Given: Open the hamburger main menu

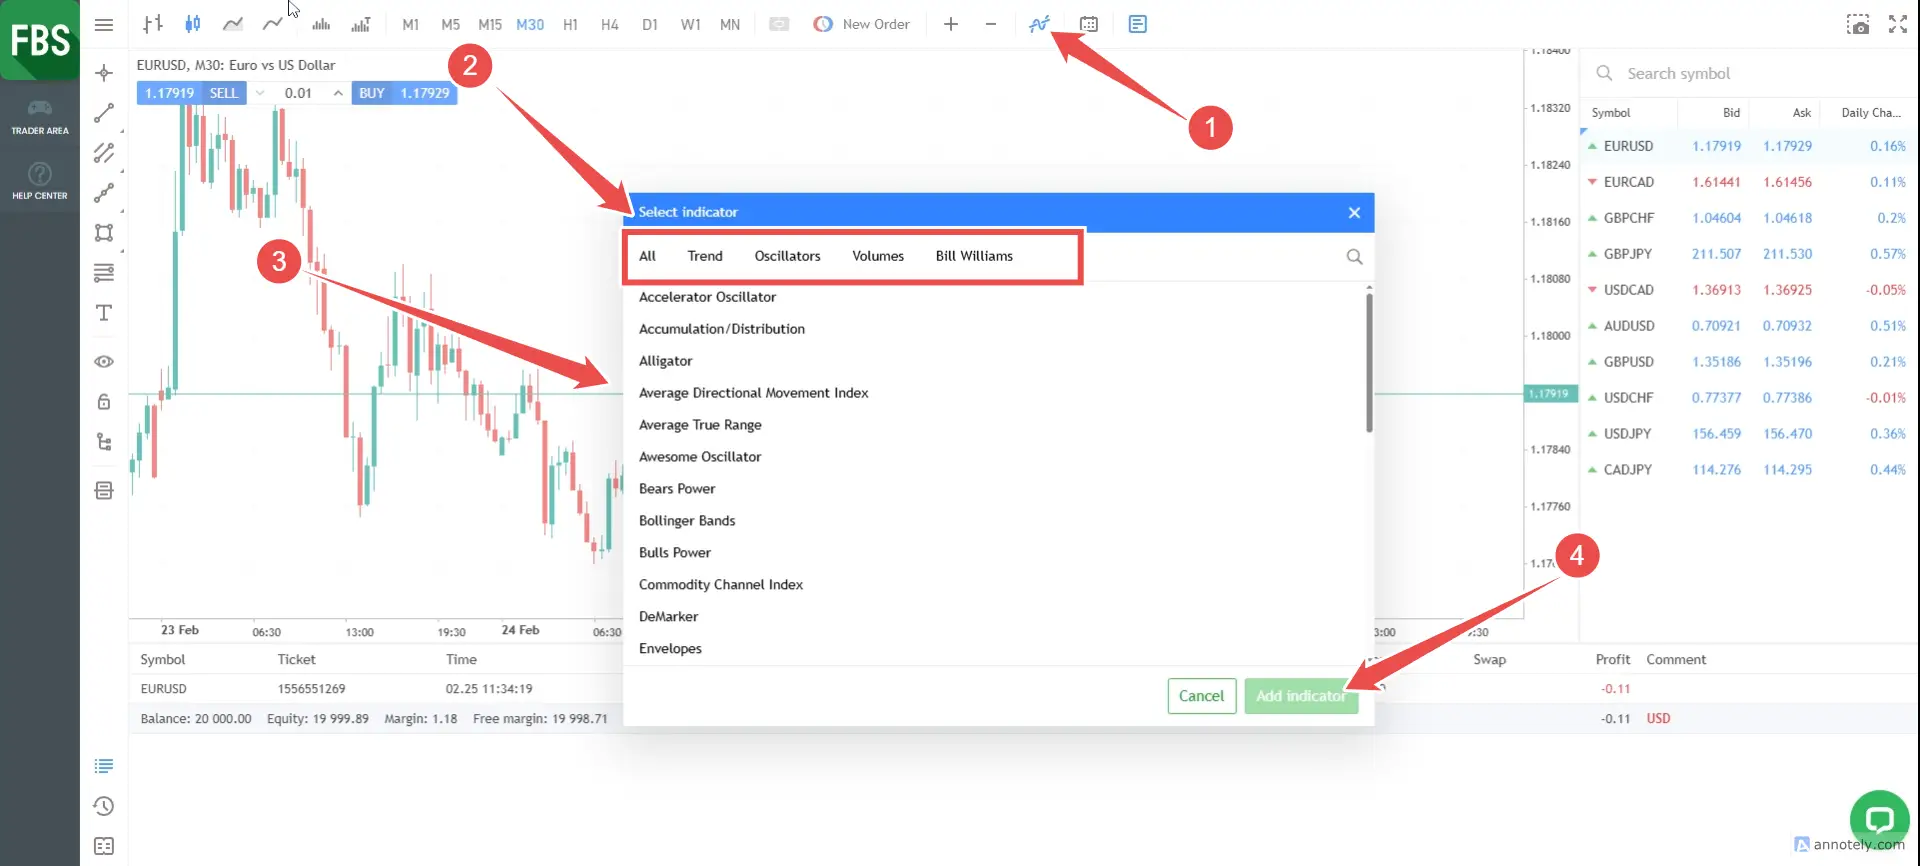Looking at the screenshot, I should pyautogui.click(x=104, y=24).
